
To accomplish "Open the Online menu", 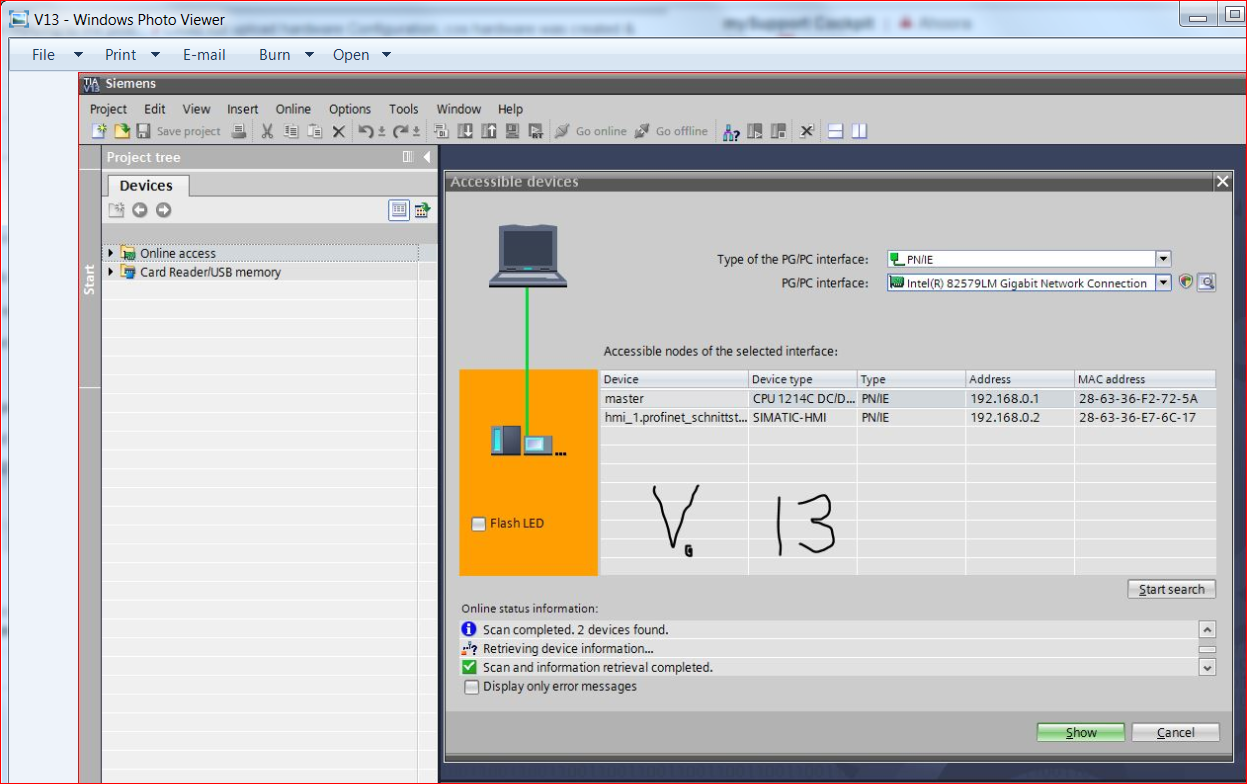I will coord(293,109).
